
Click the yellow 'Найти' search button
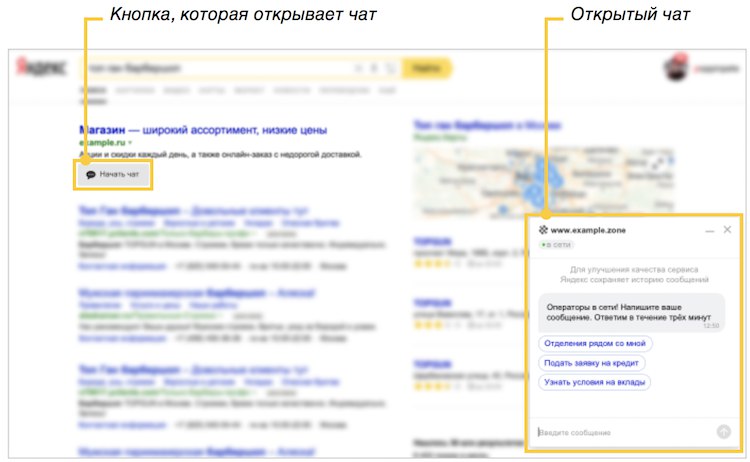coord(426,68)
